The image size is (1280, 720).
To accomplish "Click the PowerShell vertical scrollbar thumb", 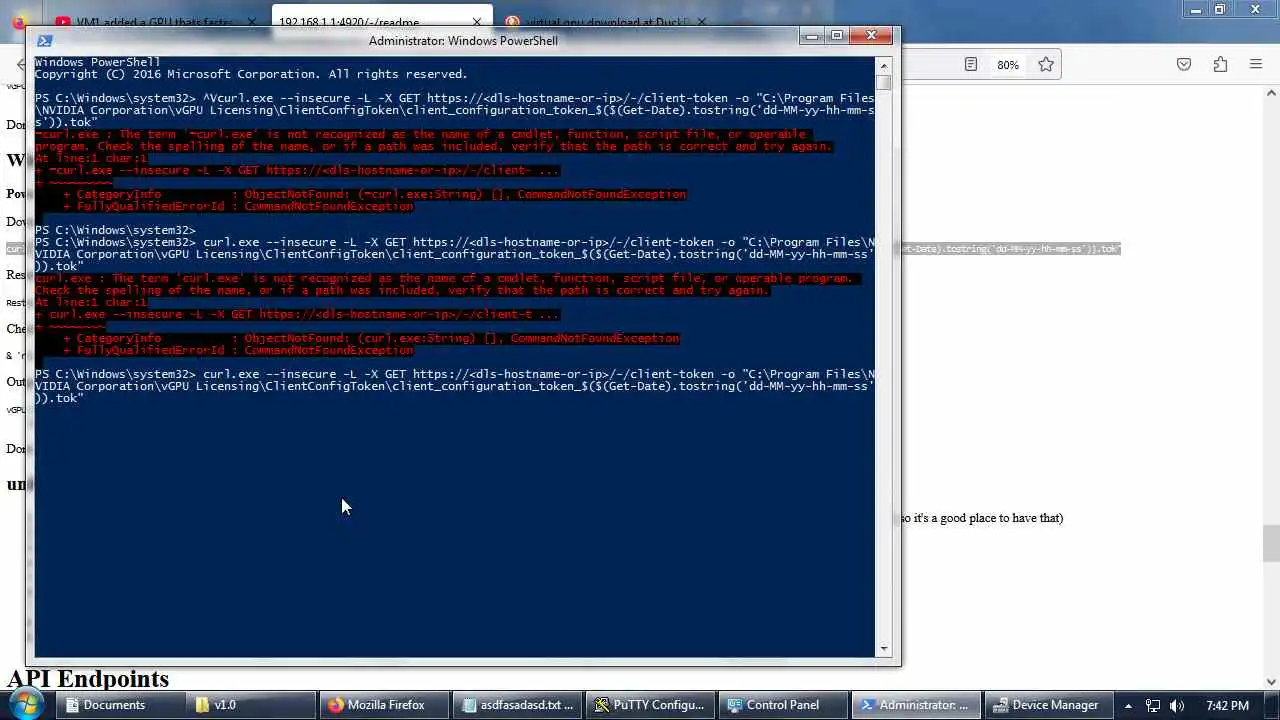I will click(883, 83).
